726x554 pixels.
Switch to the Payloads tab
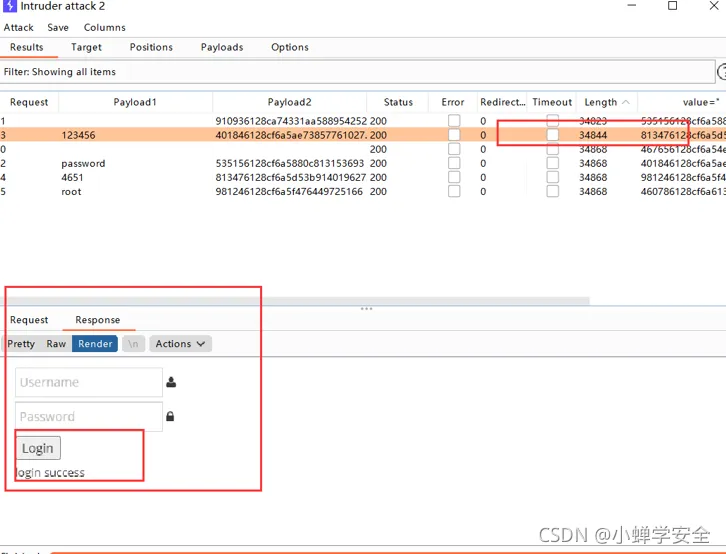click(x=222, y=47)
